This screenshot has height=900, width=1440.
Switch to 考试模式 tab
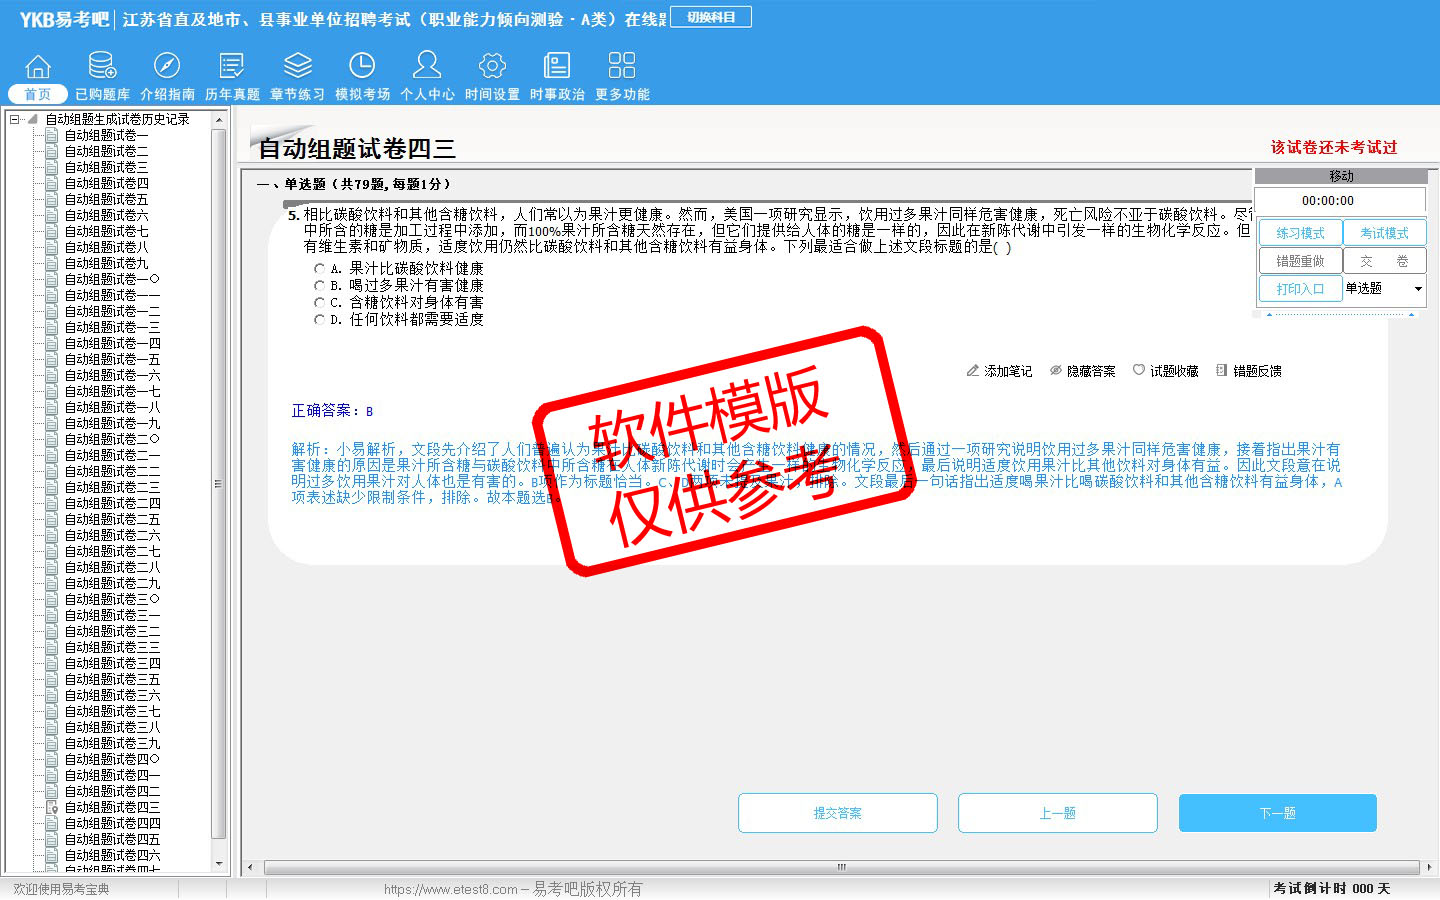coord(1384,233)
